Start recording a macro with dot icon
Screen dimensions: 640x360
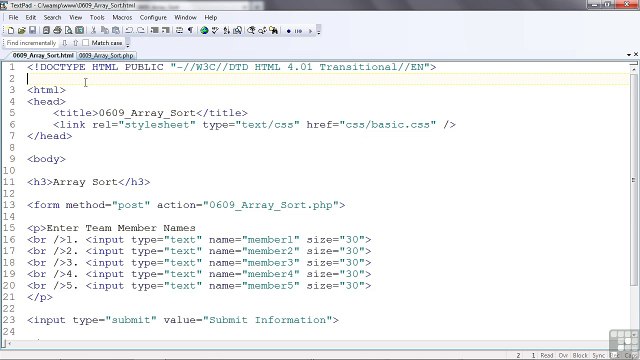click(289, 31)
